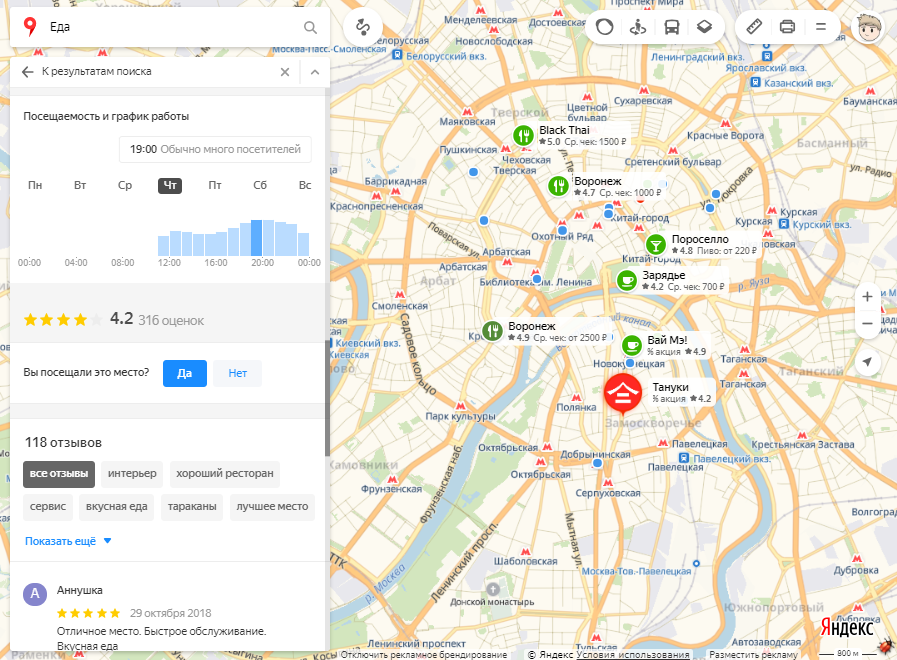The width and height of the screenshot is (897, 660).
Task: Zoom in the map with plus button
Action: coord(867,297)
